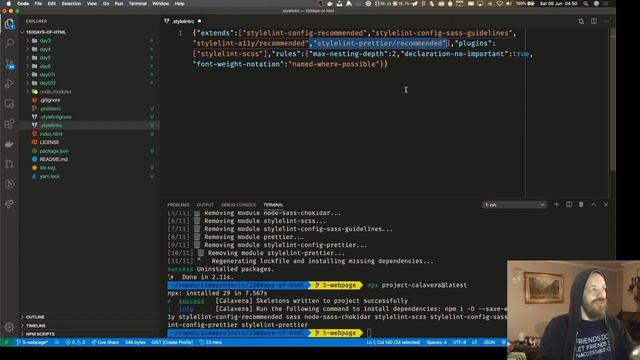Collapse the 150DAYS-OF-HTML root folder

pyautogui.click(x=45, y=32)
